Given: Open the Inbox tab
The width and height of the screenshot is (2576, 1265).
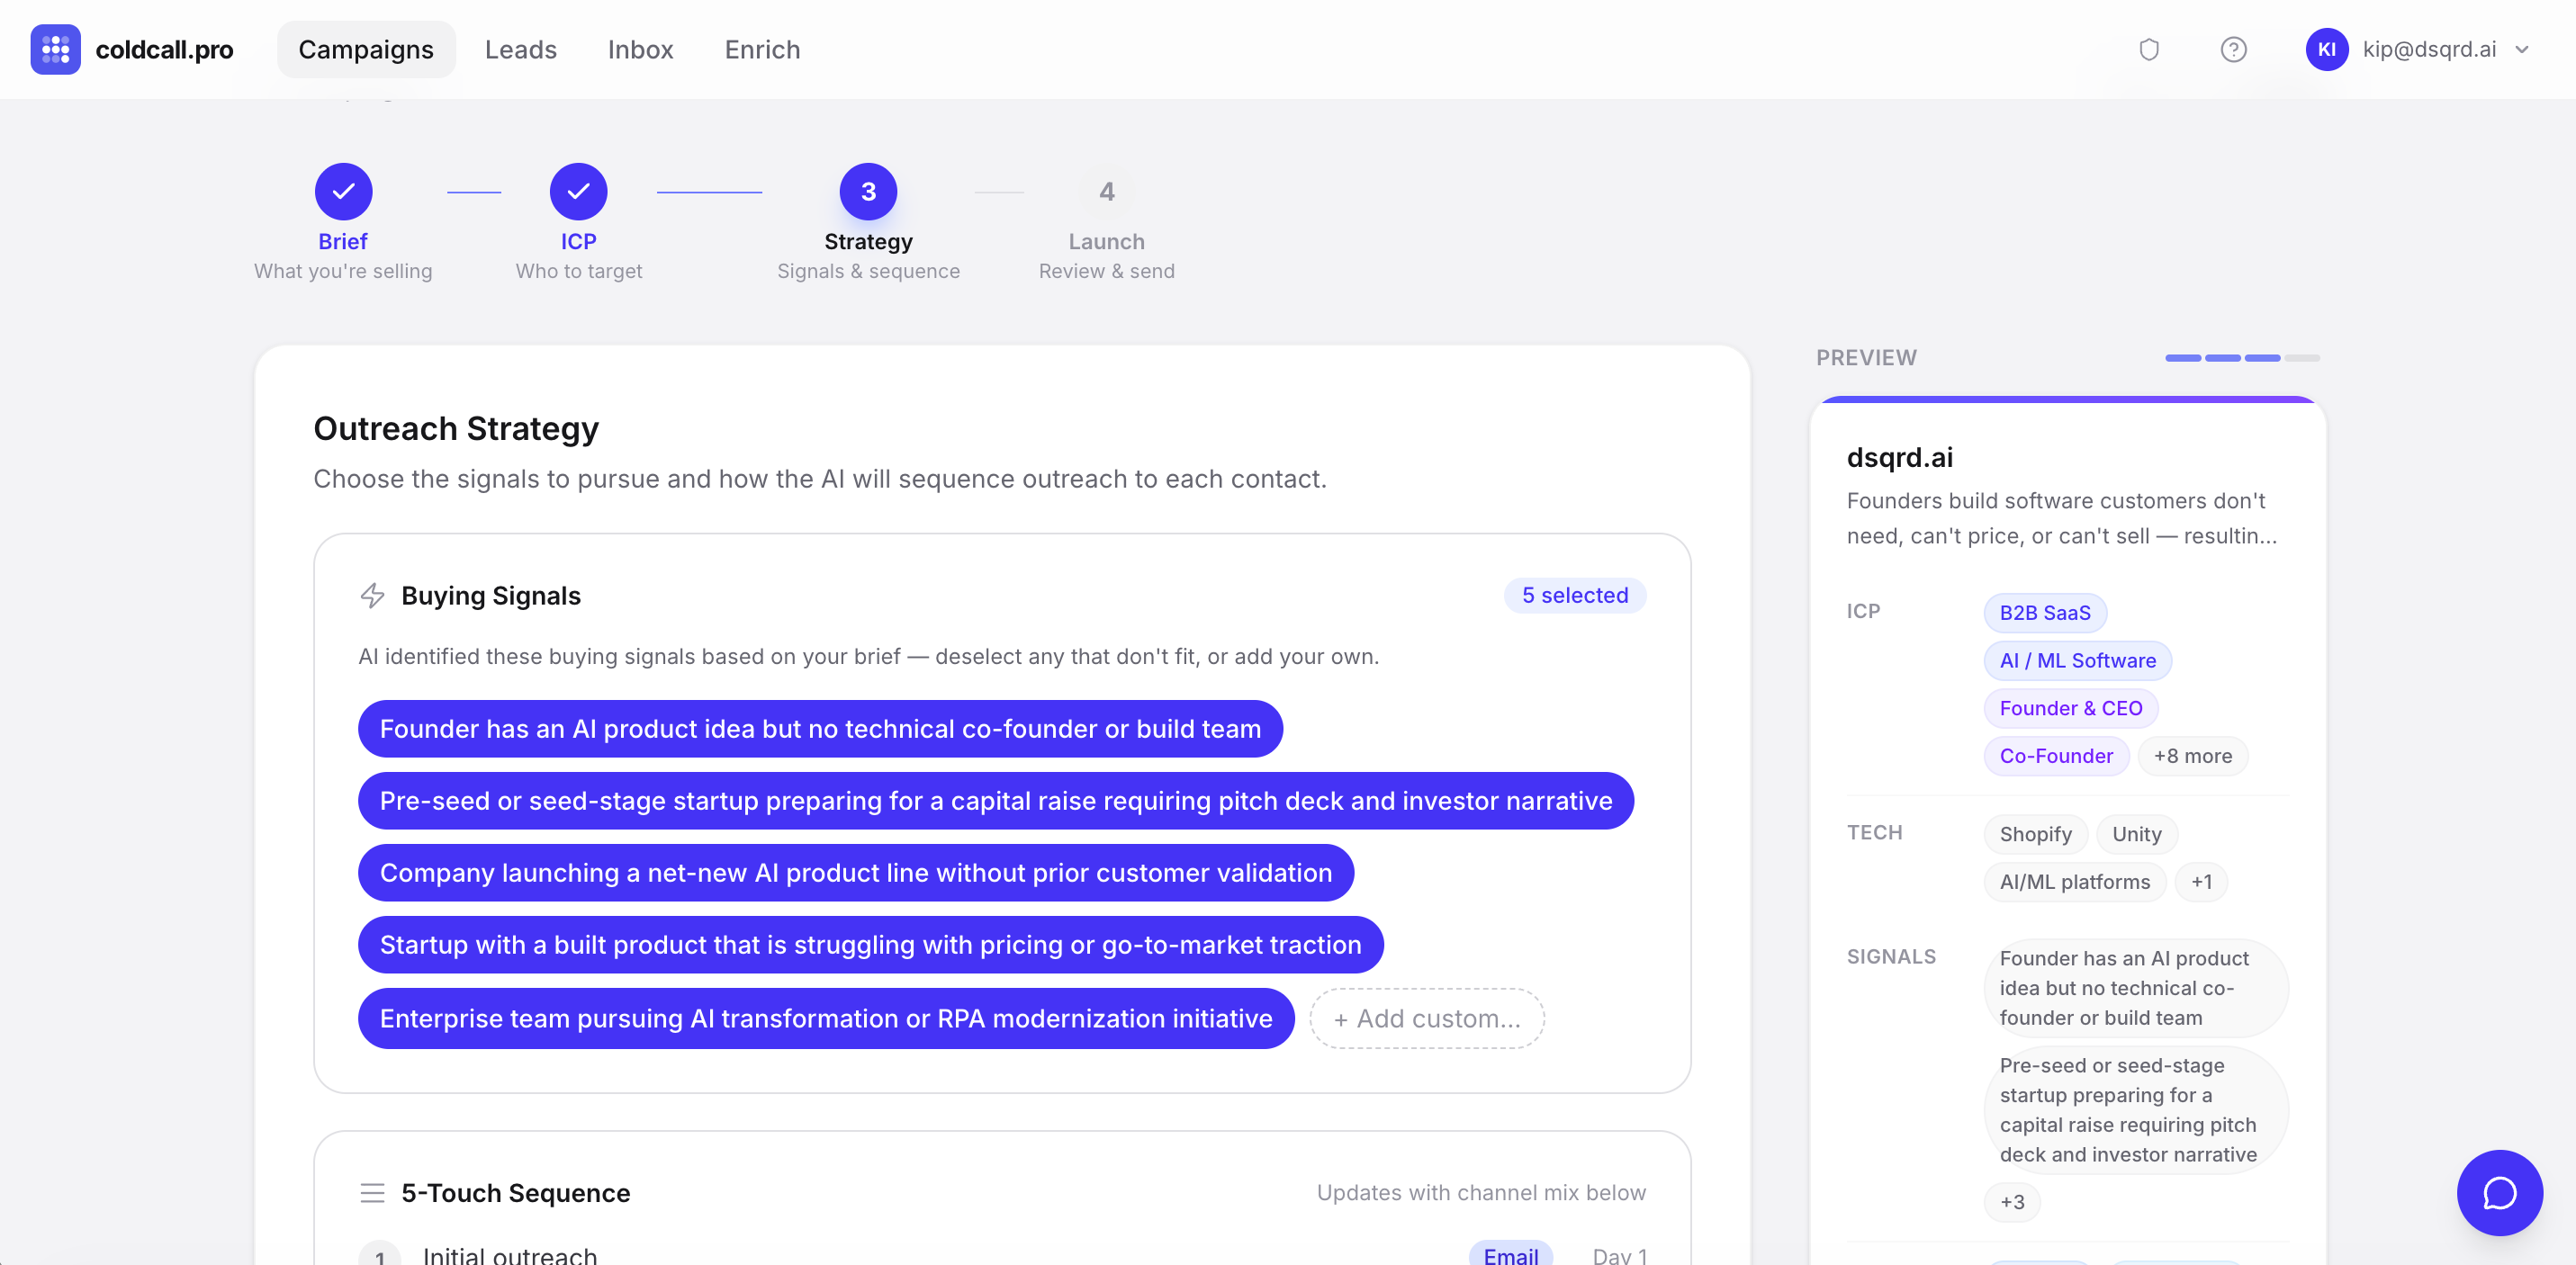Looking at the screenshot, I should click(x=640, y=49).
